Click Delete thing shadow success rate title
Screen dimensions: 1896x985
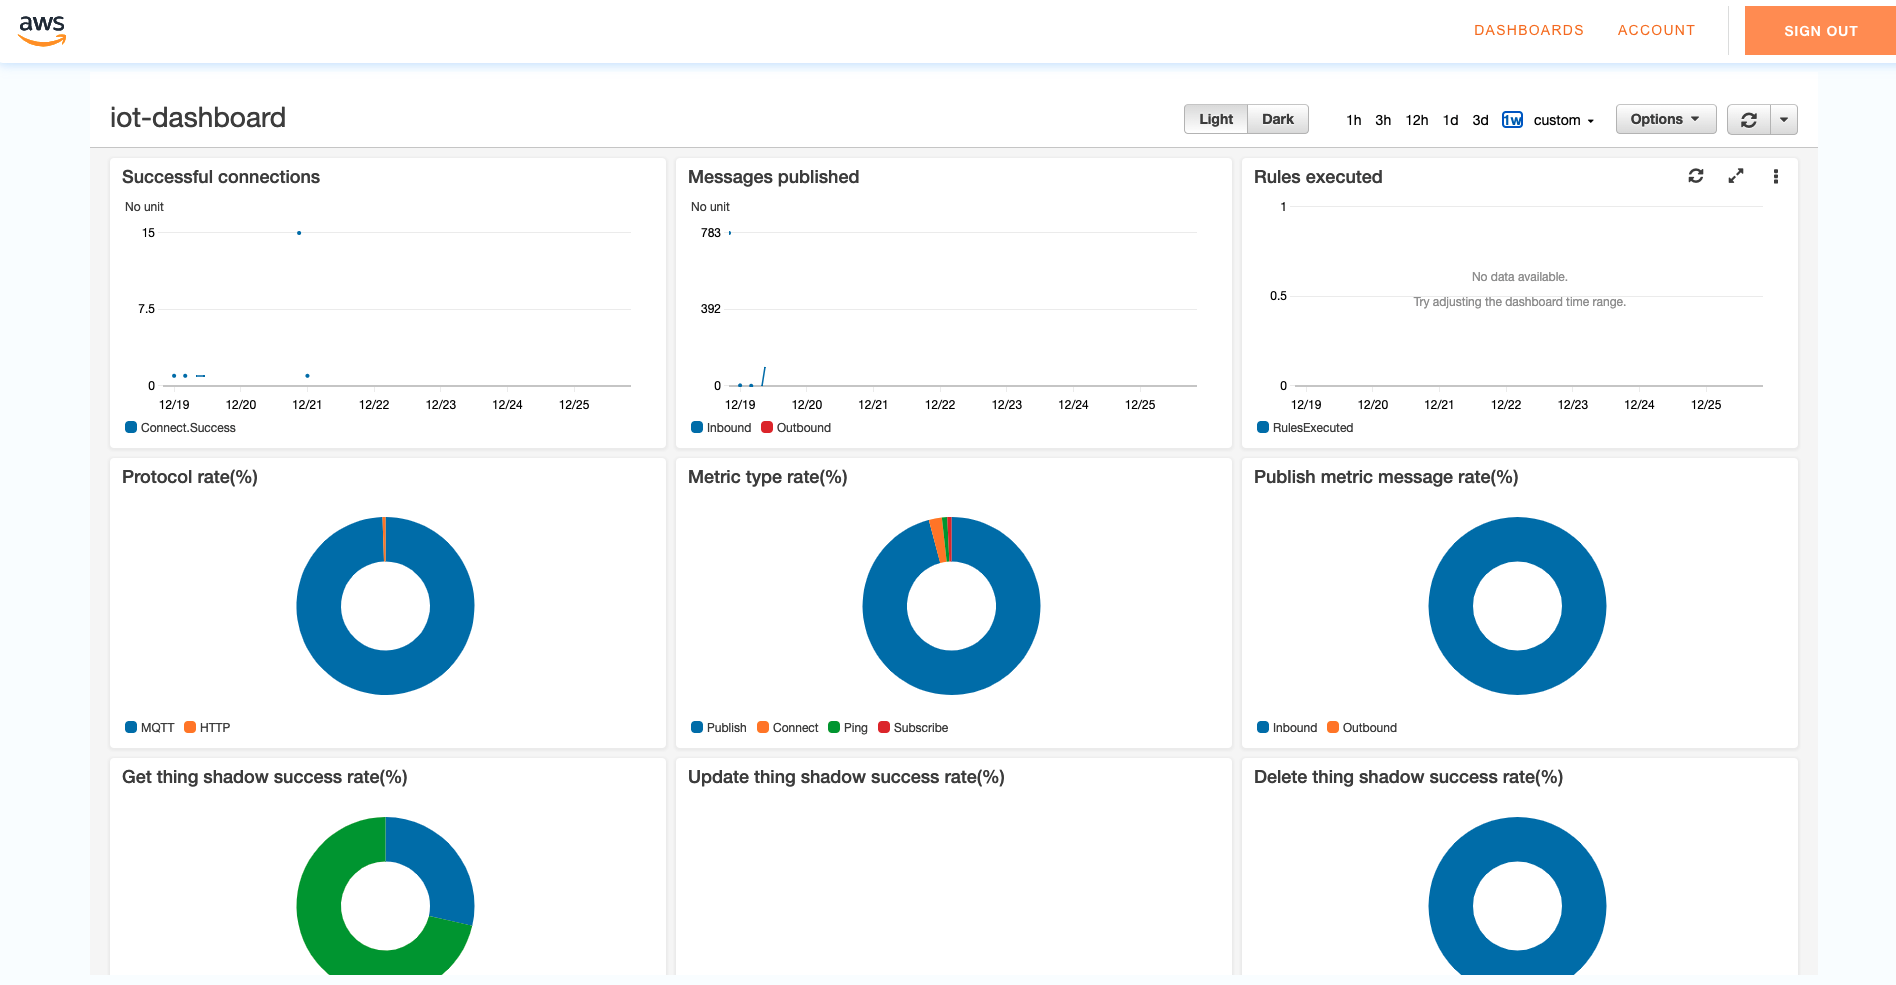pos(1408,777)
